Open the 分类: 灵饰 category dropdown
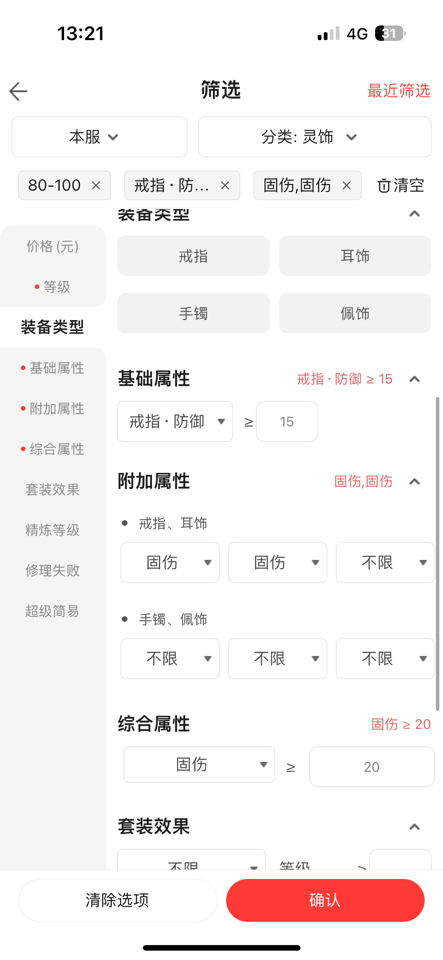 (x=315, y=137)
